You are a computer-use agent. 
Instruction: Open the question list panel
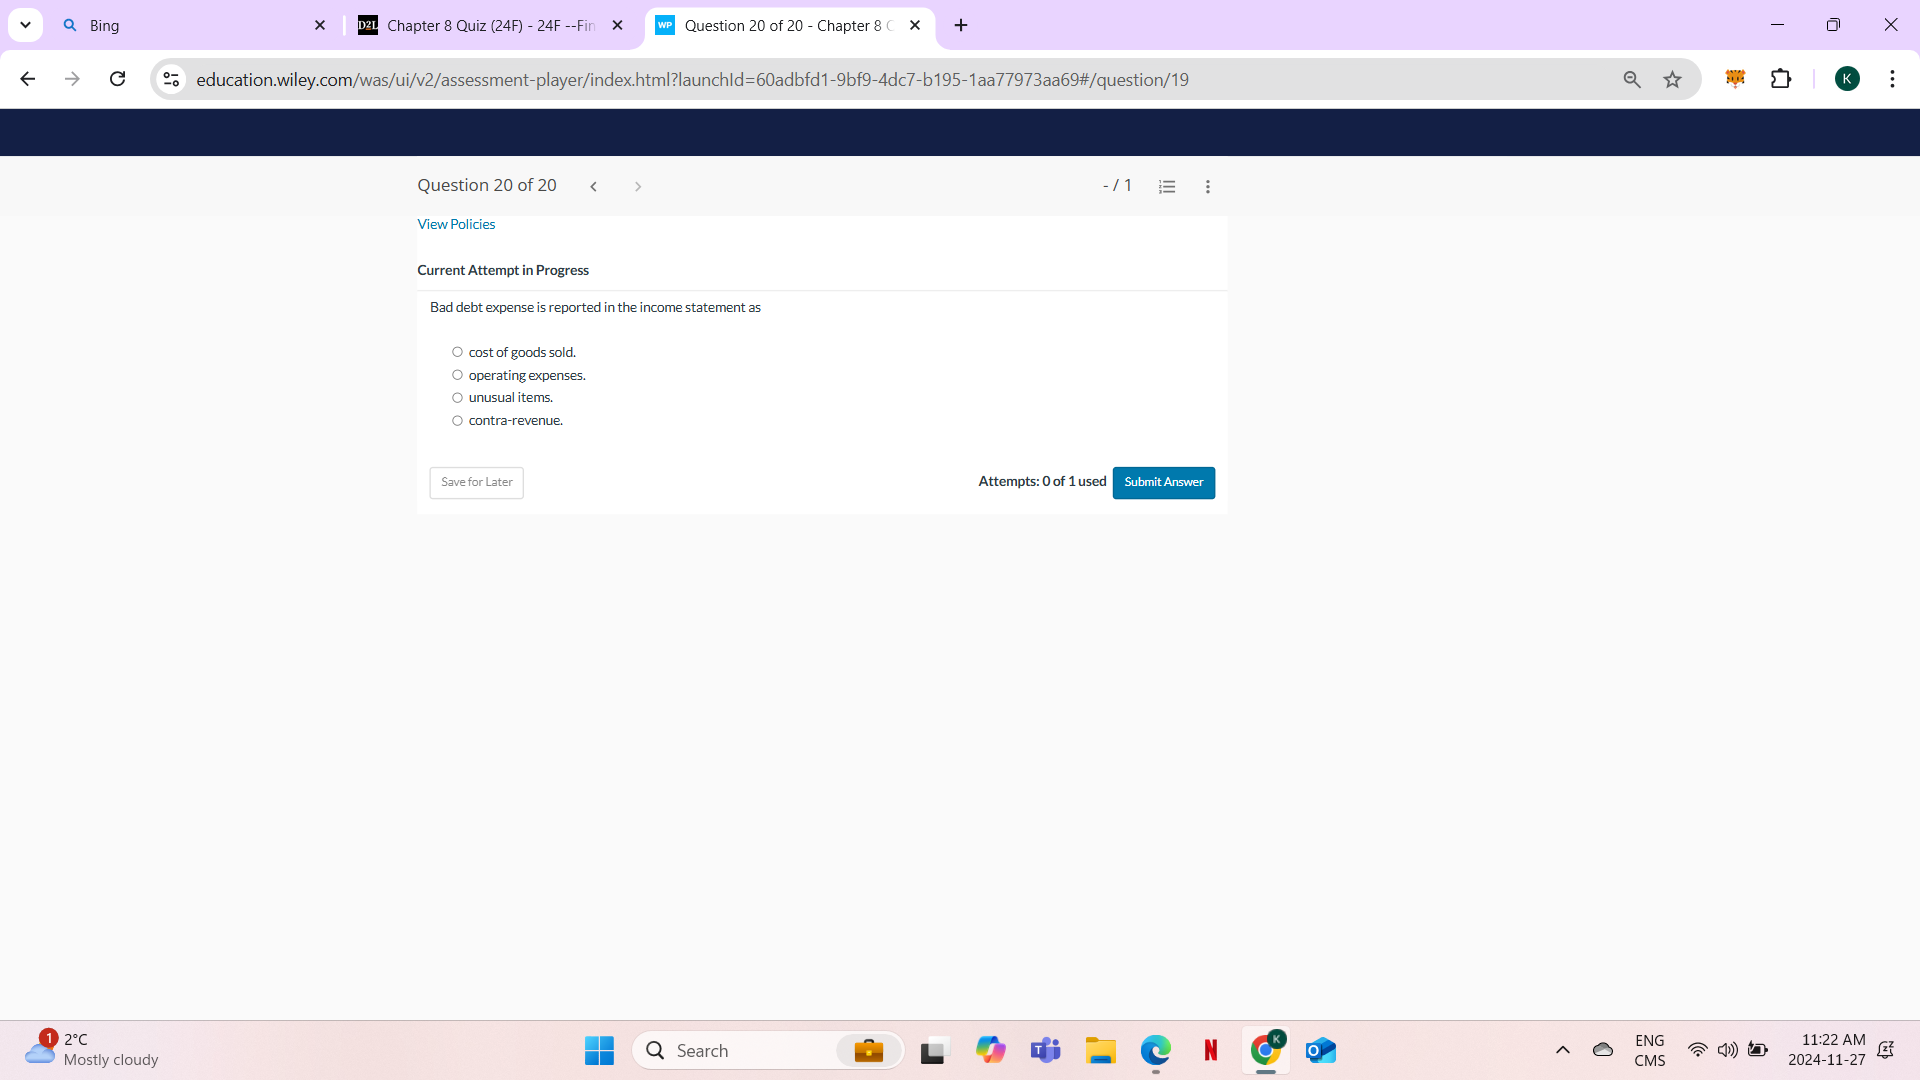pos(1167,186)
